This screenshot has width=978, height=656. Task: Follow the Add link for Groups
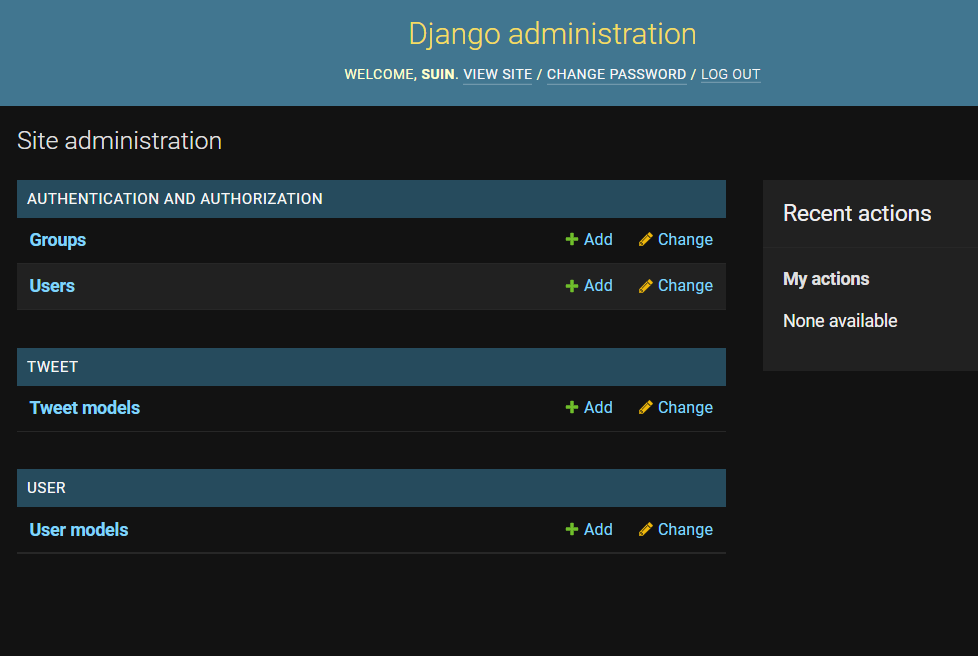[598, 239]
